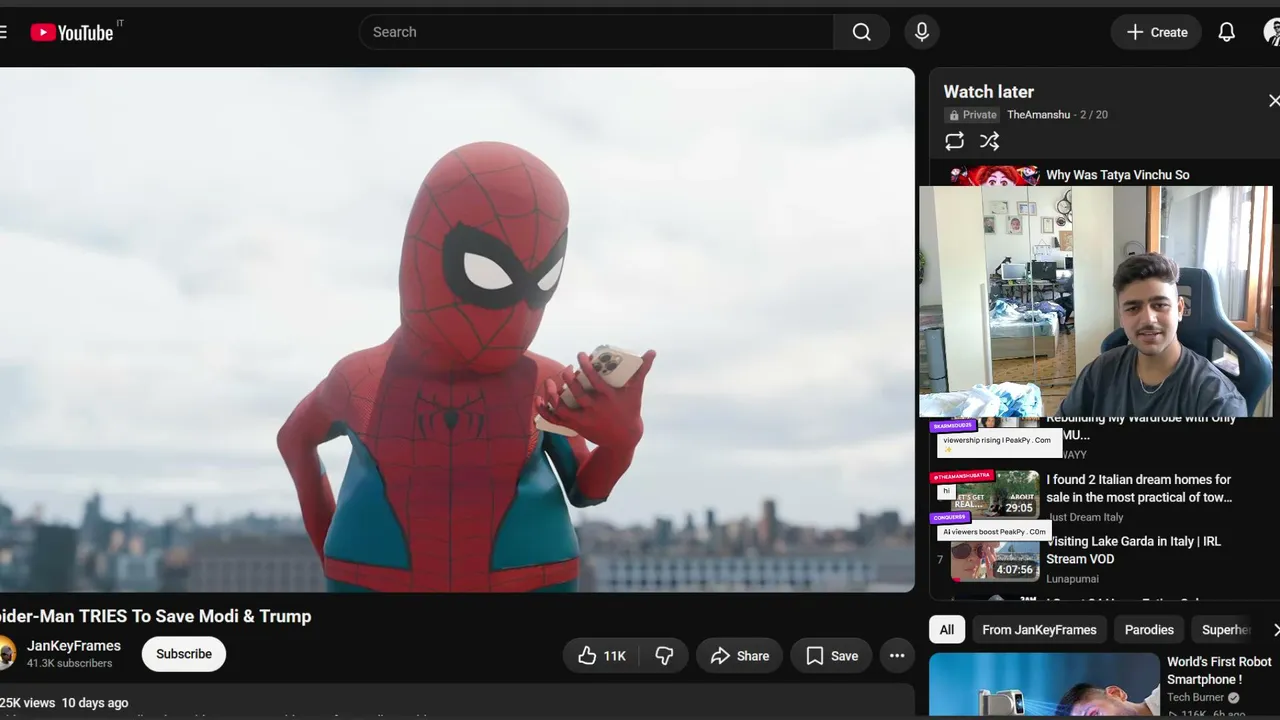Click the 29:05 video thumbnail
The width and height of the screenshot is (1280, 720).
[995, 494]
